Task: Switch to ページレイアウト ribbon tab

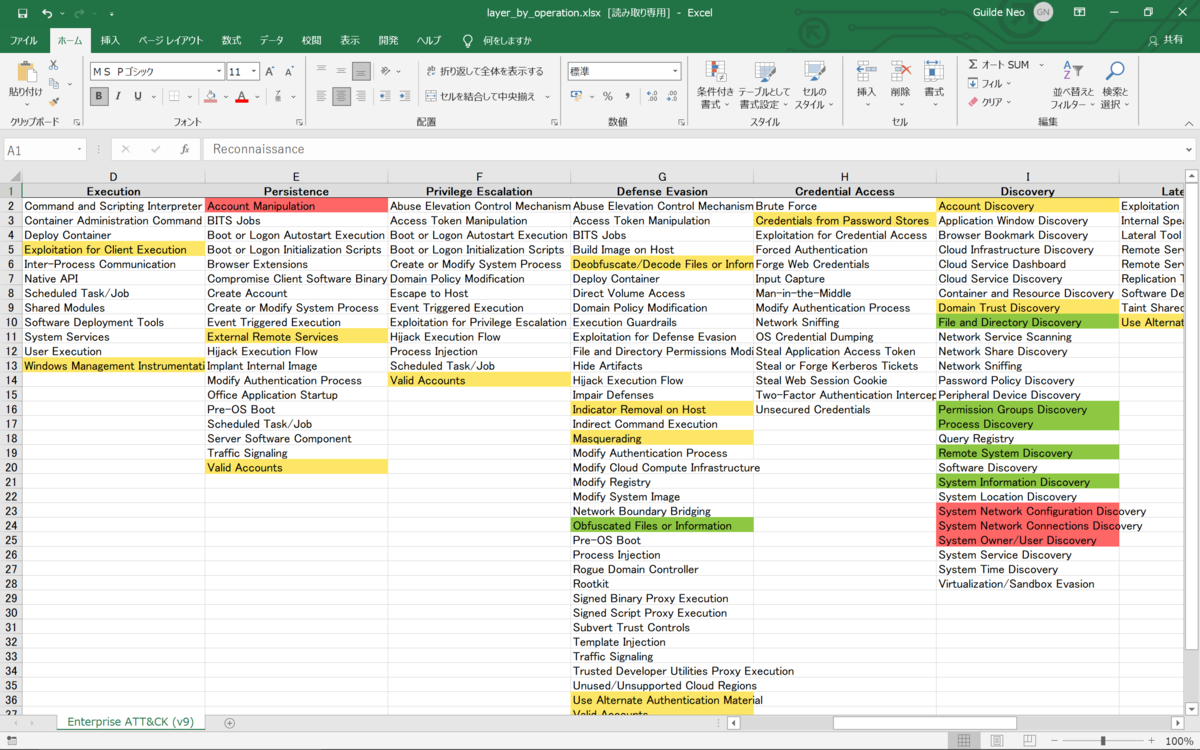Action: (170, 40)
